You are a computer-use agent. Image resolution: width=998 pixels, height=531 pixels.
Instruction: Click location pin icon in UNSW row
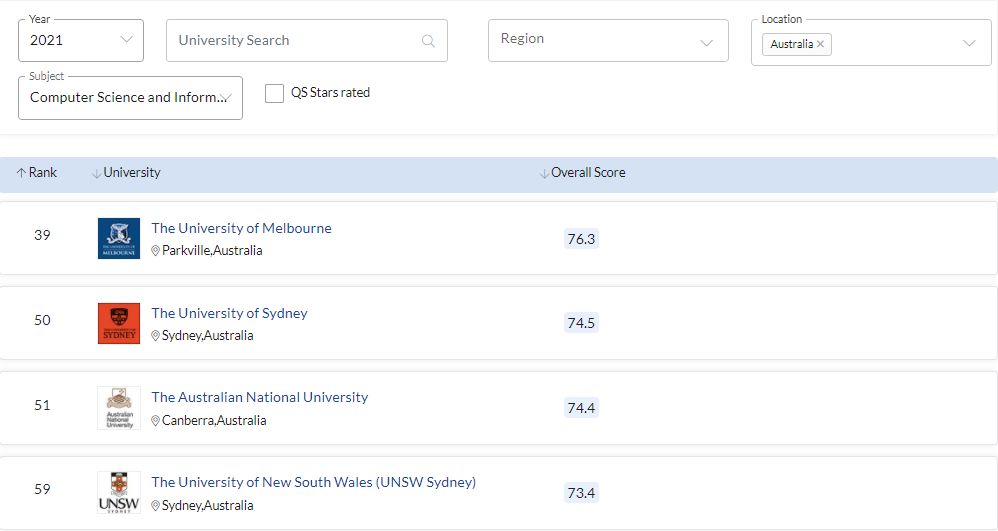coord(155,506)
